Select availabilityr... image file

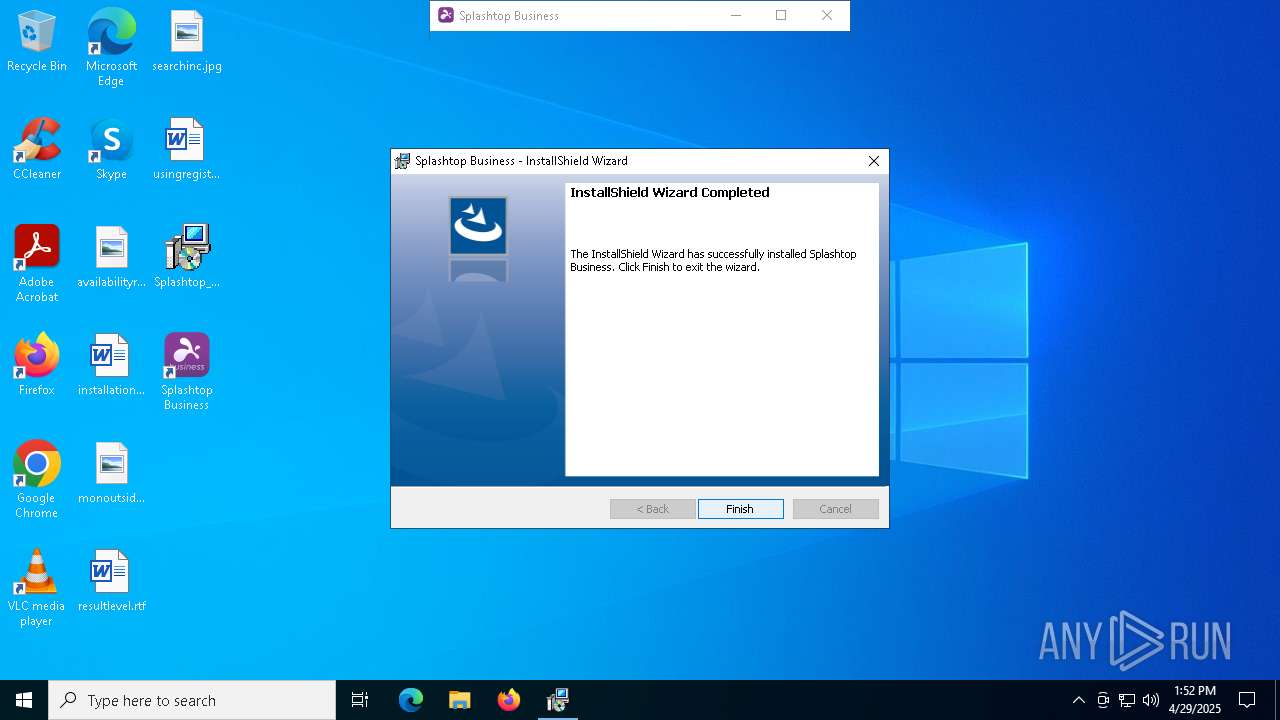pyautogui.click(x=111, y=258)
